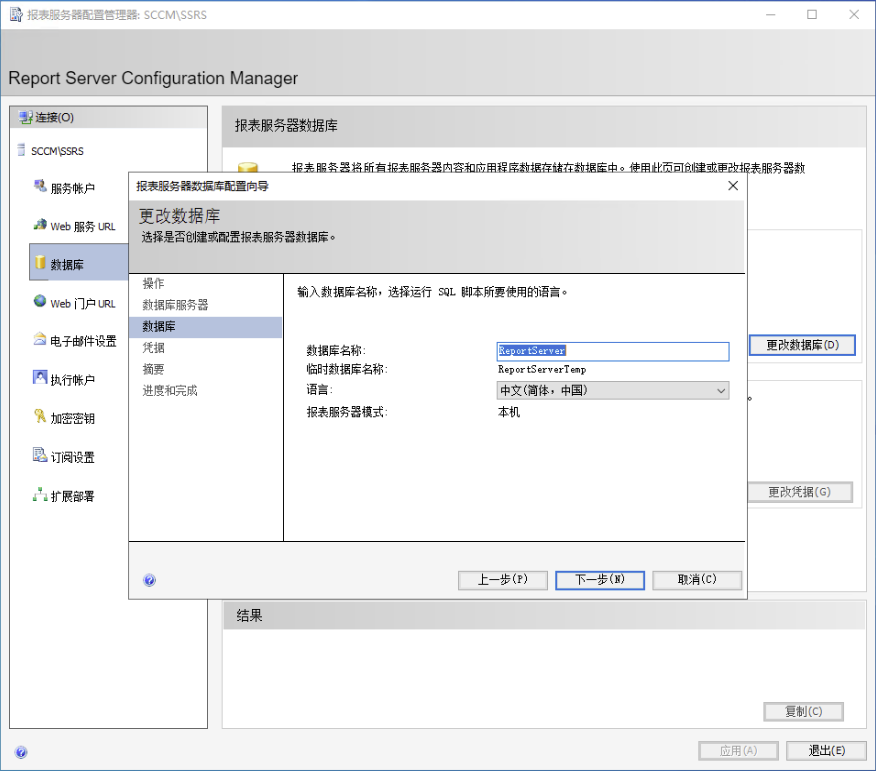The width and height of the screenshot is (876, 771).
Task: Open the 订阅设置 icon
Action: 40,455
